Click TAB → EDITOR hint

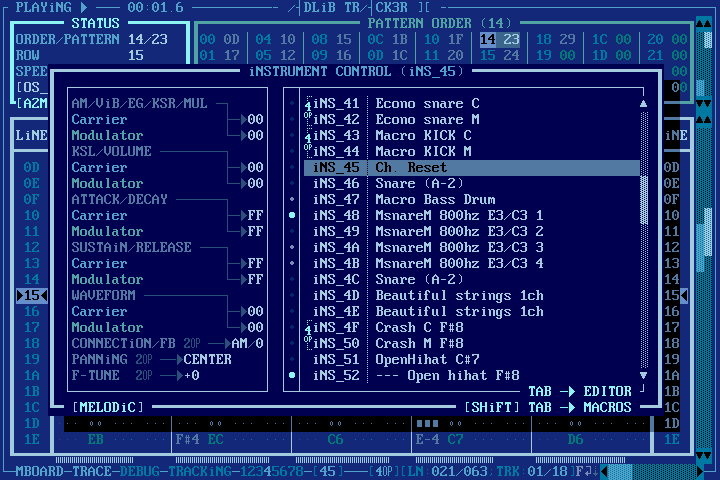[x=579, y=391]
